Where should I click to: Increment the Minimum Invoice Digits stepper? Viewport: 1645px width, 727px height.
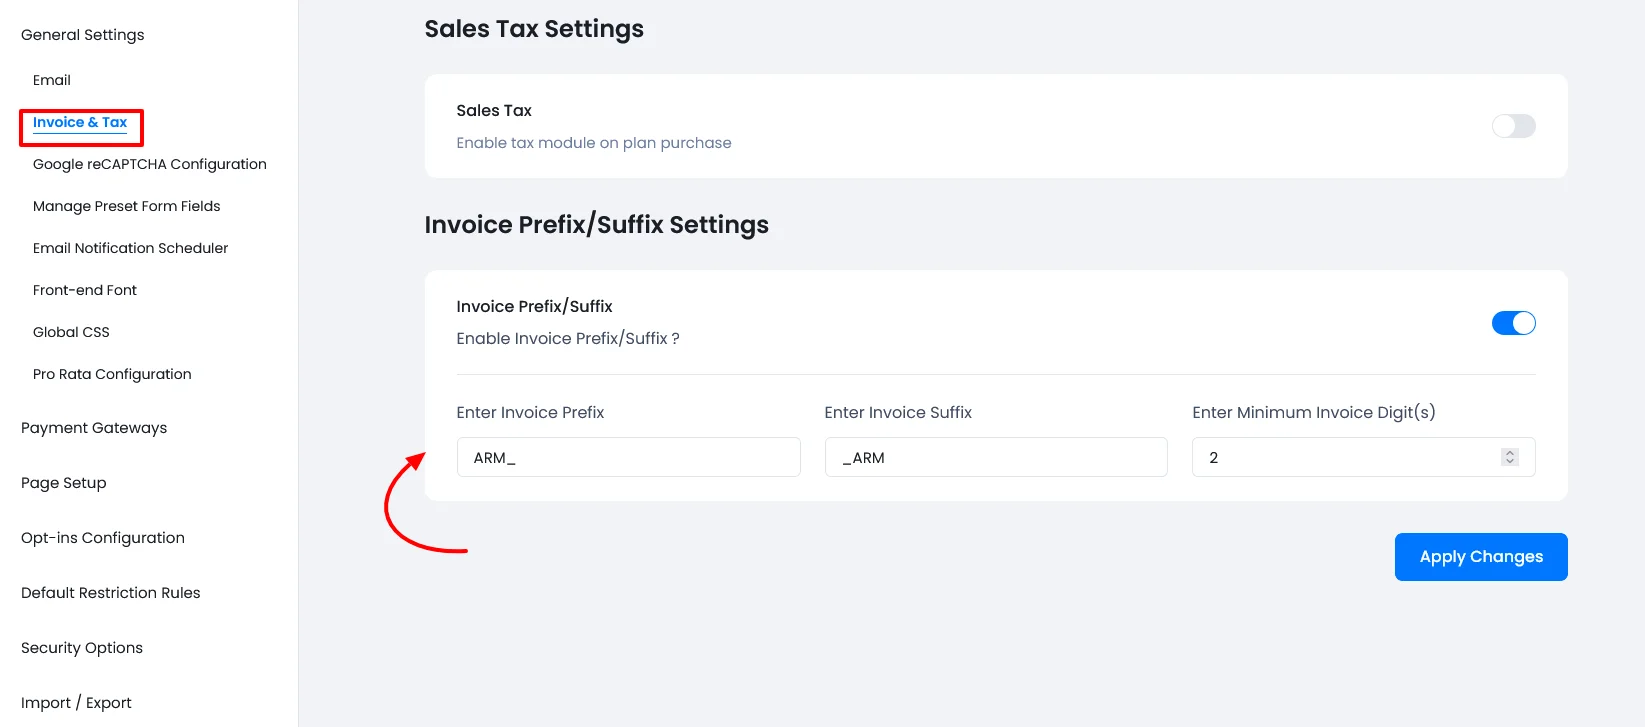pyautogui.click(x=1510, y=452)
